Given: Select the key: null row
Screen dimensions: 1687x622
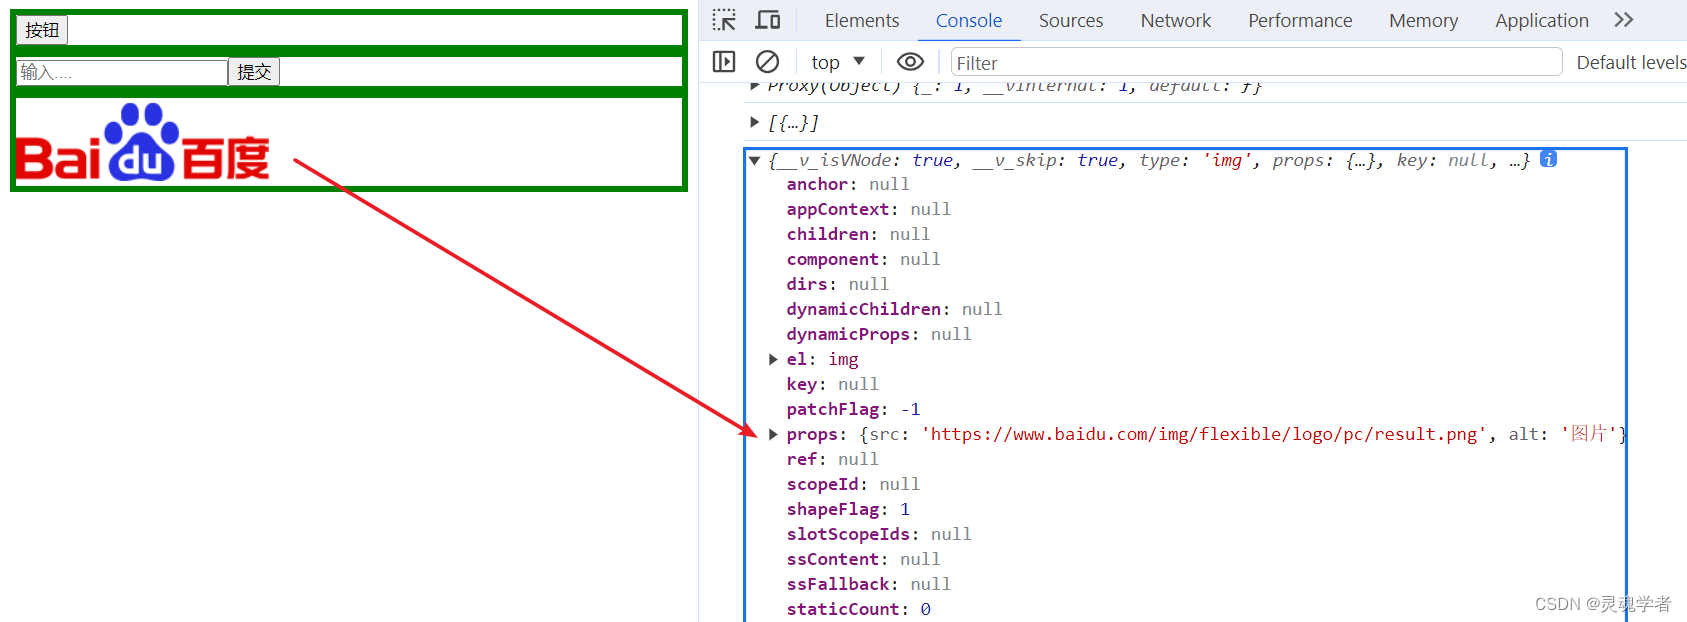Looking at the screenshot, I should tap(832, 384).
